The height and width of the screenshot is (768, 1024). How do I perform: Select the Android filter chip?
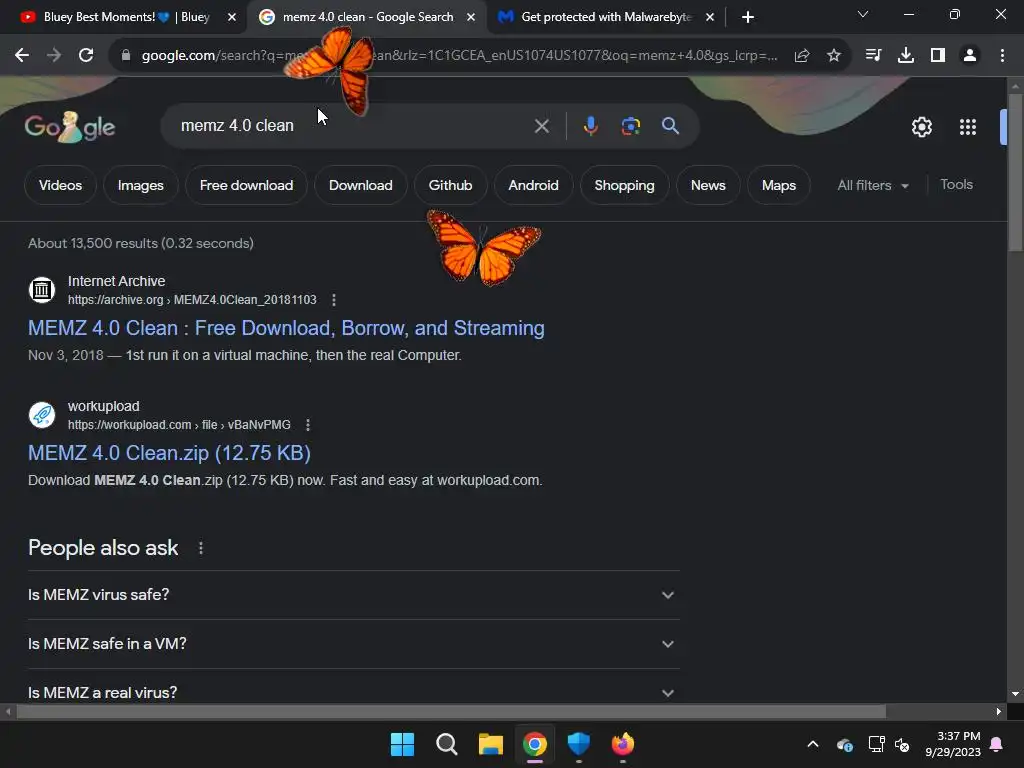point(534,185)
